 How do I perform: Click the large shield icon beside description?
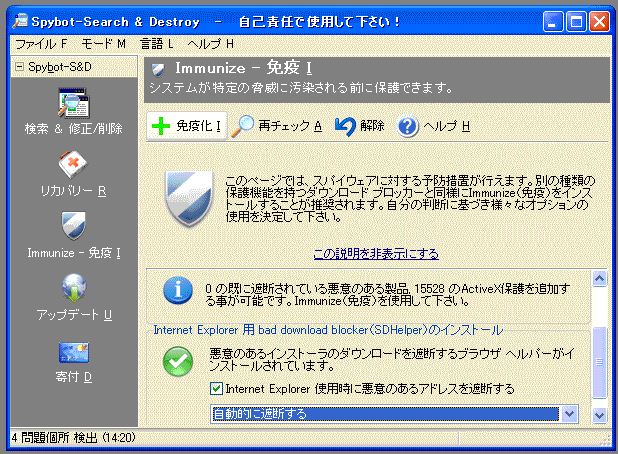coord(189,199)
